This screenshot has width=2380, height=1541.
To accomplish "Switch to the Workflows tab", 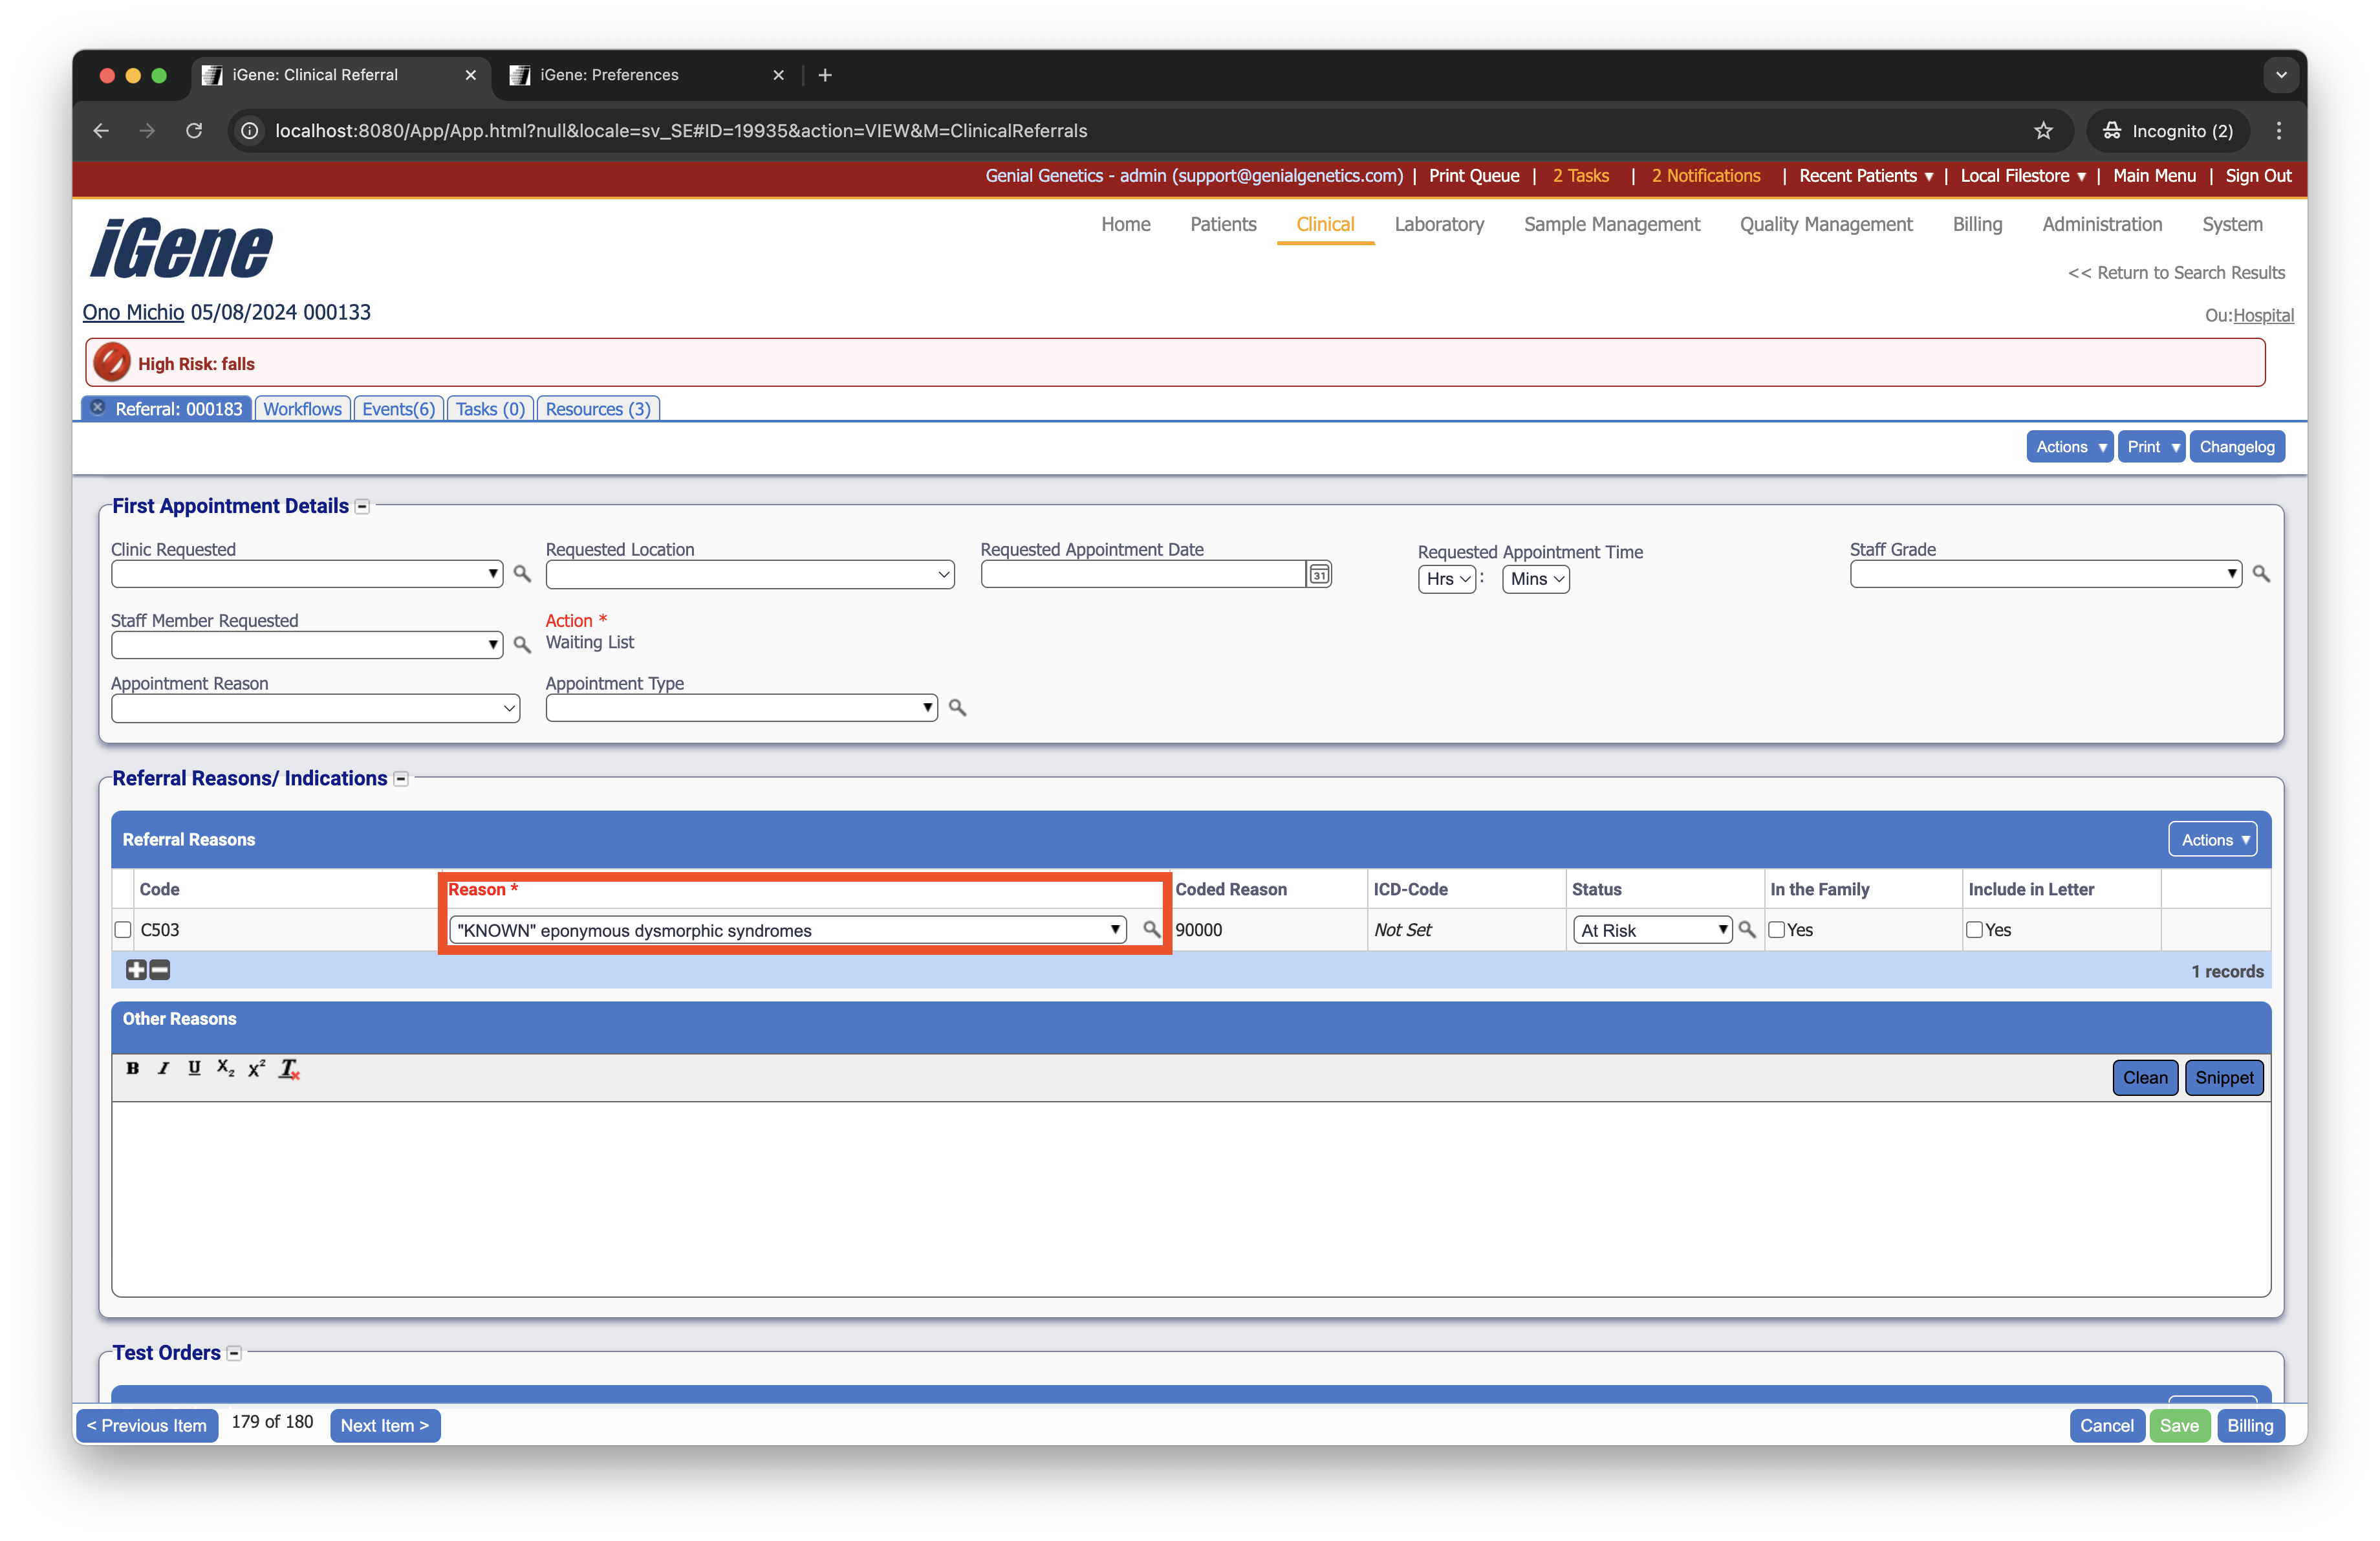I will click(x=302, y=409).
